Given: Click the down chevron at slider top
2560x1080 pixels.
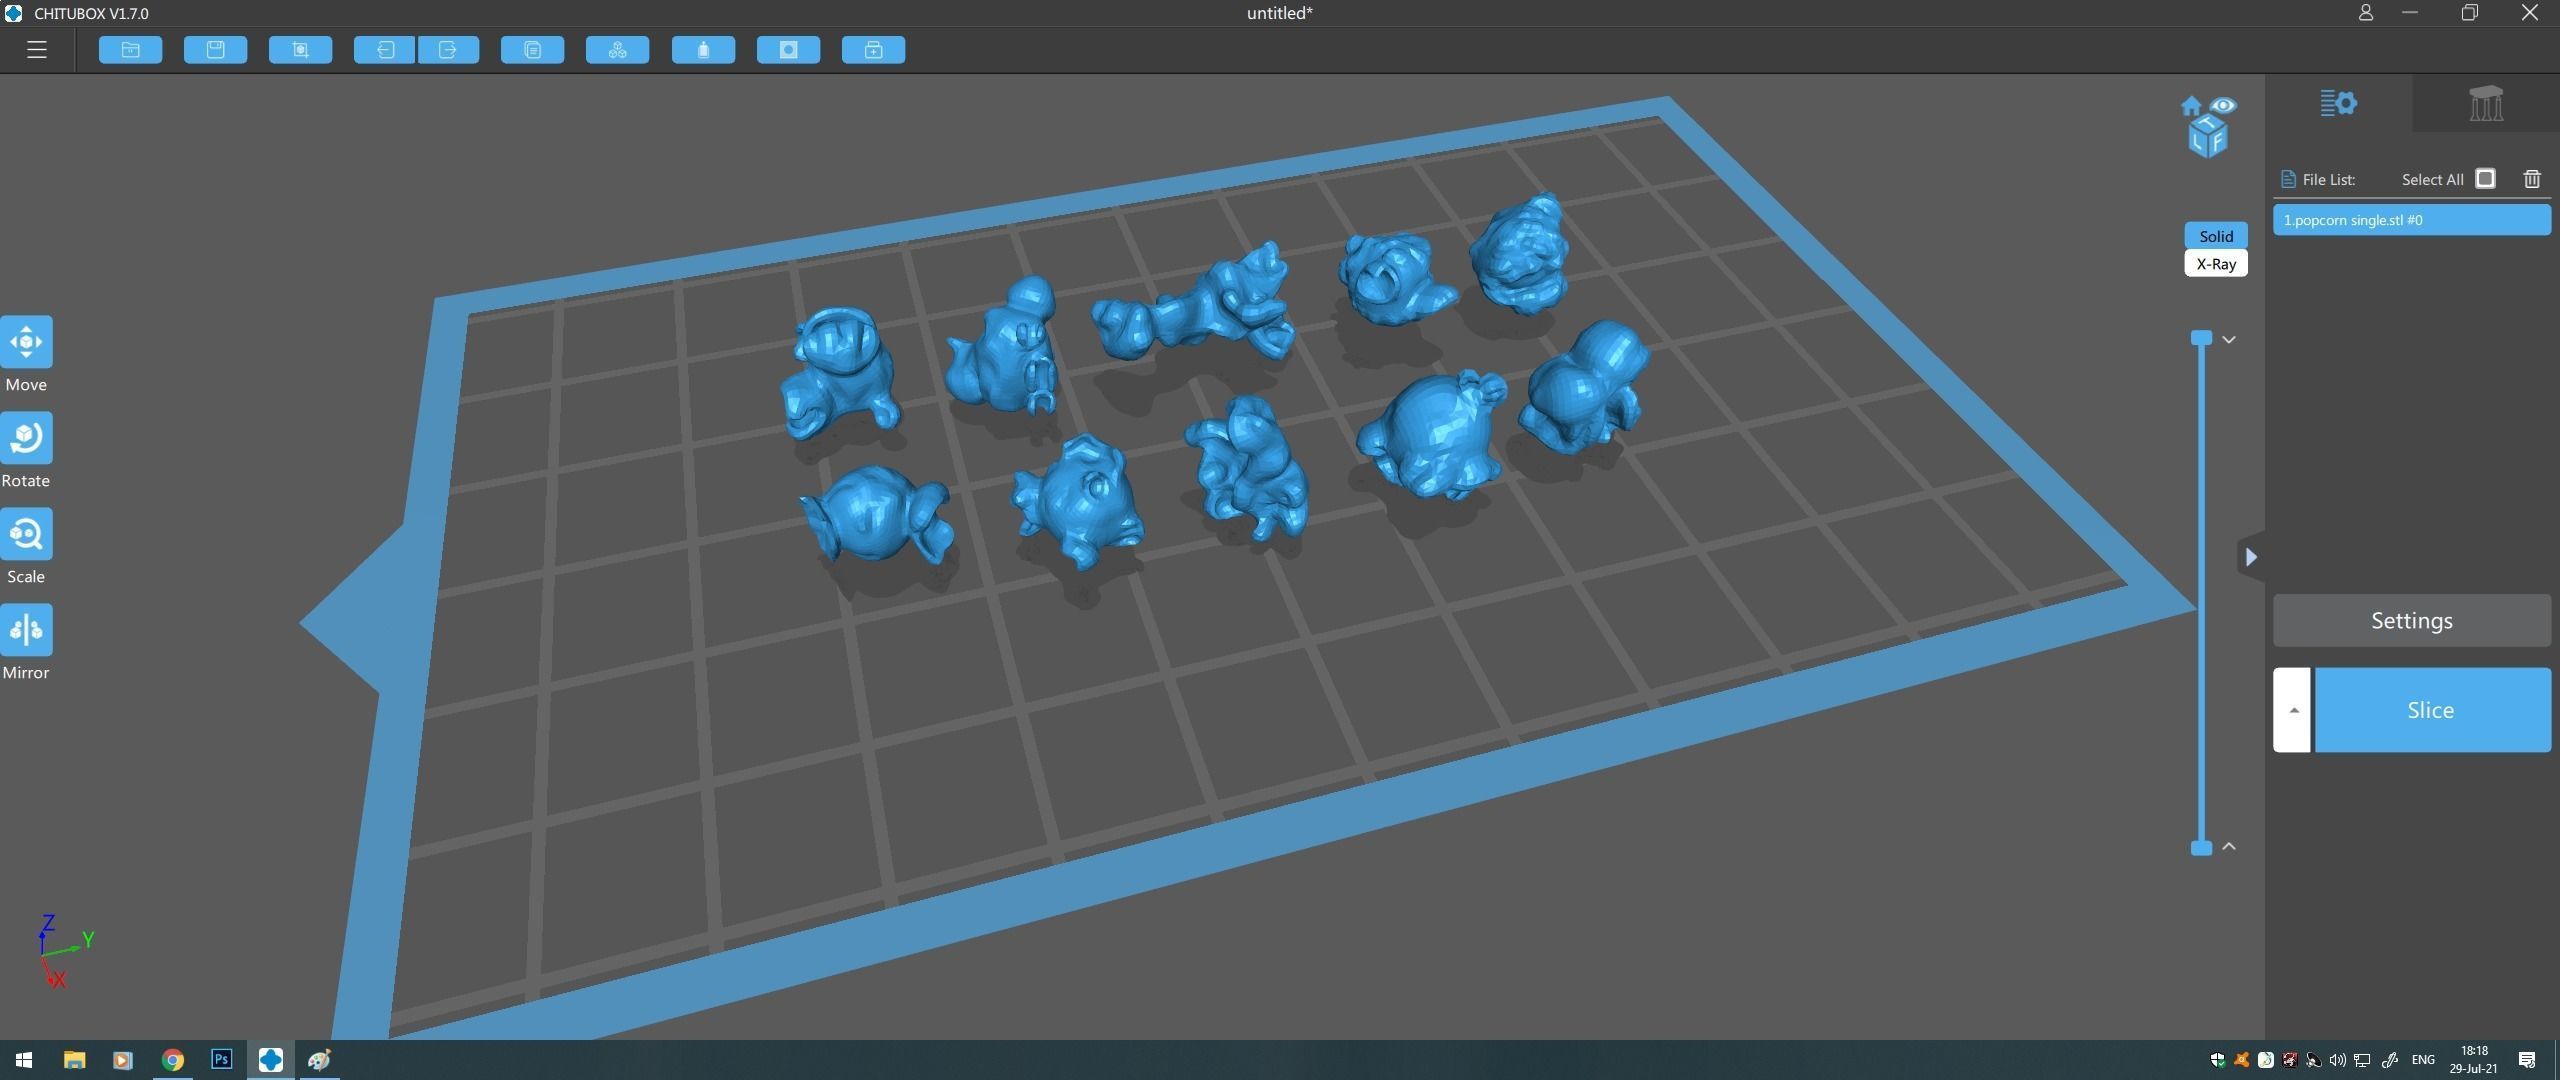Looking at the screenshot, I should (2229, 340).
